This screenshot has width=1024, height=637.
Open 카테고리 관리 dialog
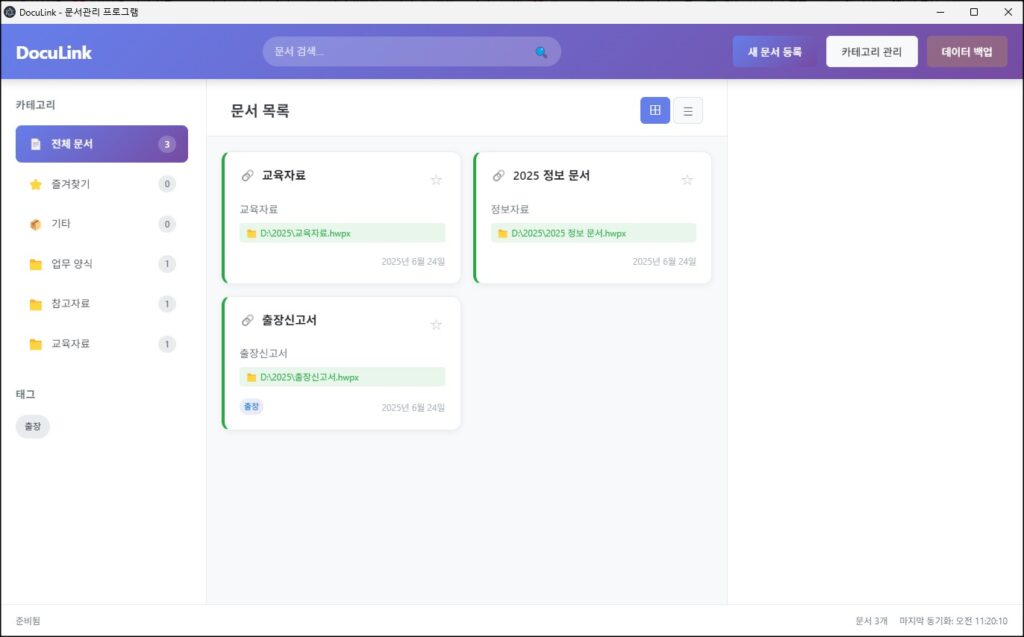pyautogui.click(x=871, y=52)
